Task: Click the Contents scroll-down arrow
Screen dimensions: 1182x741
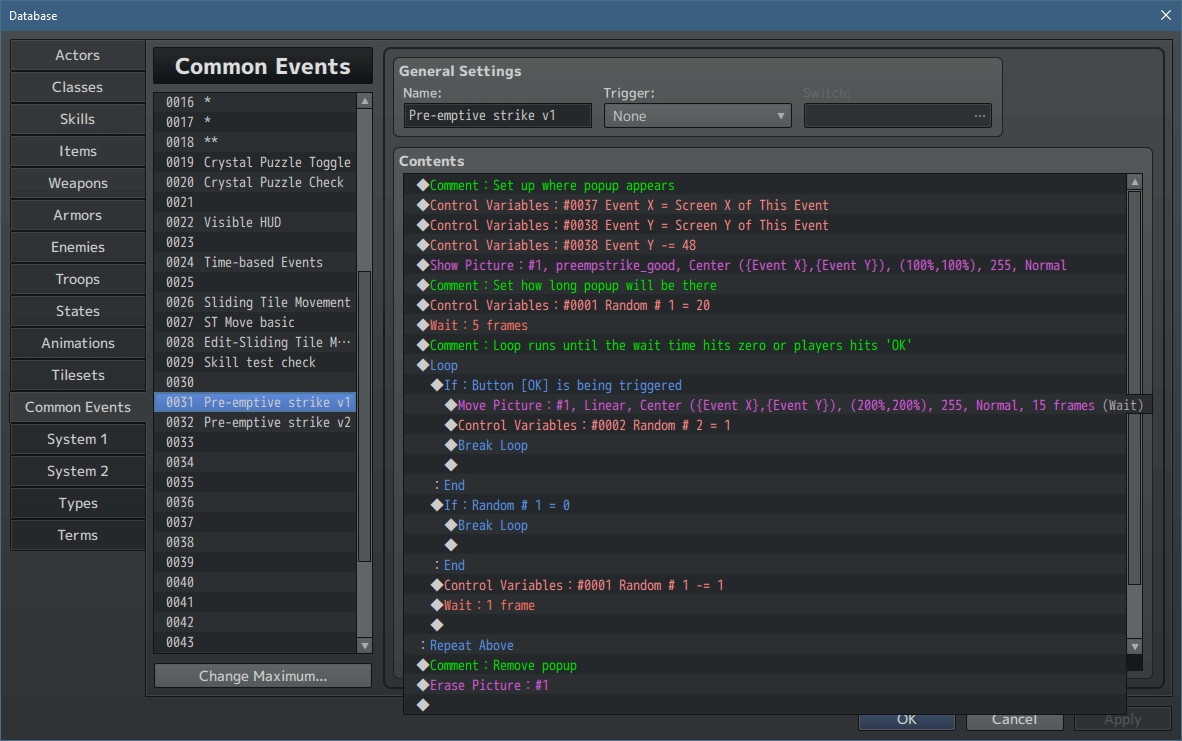Action: (x=1135, y=647)
